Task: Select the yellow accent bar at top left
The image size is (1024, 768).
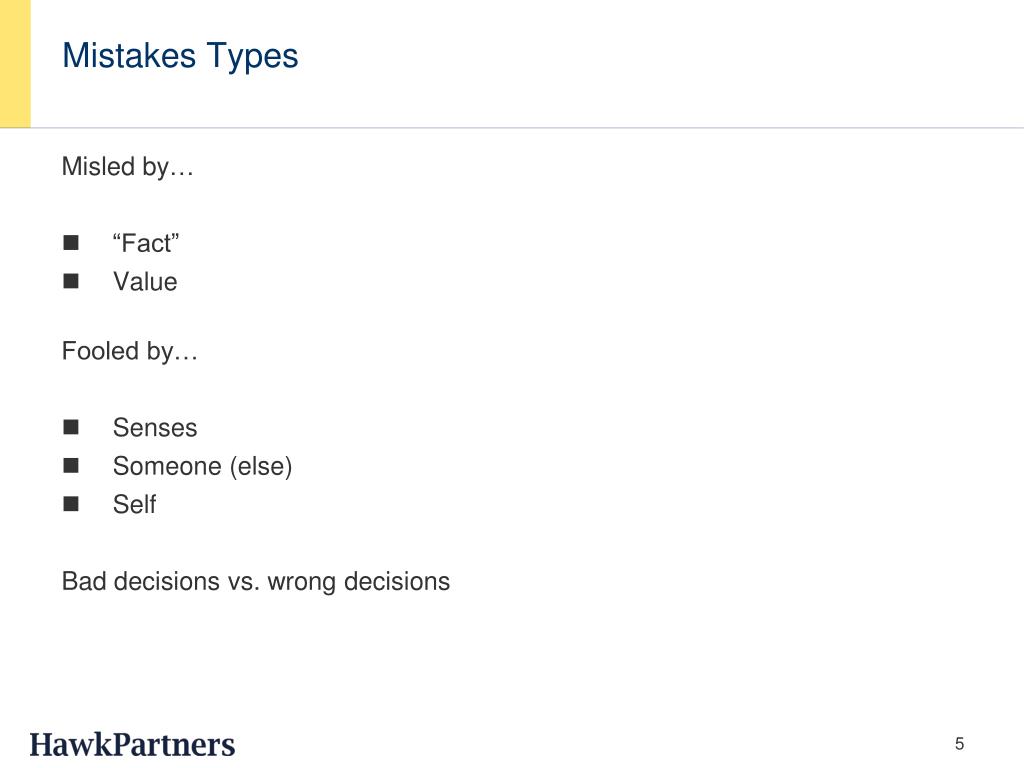Action: pyautogui.click(x=15, y=63)
